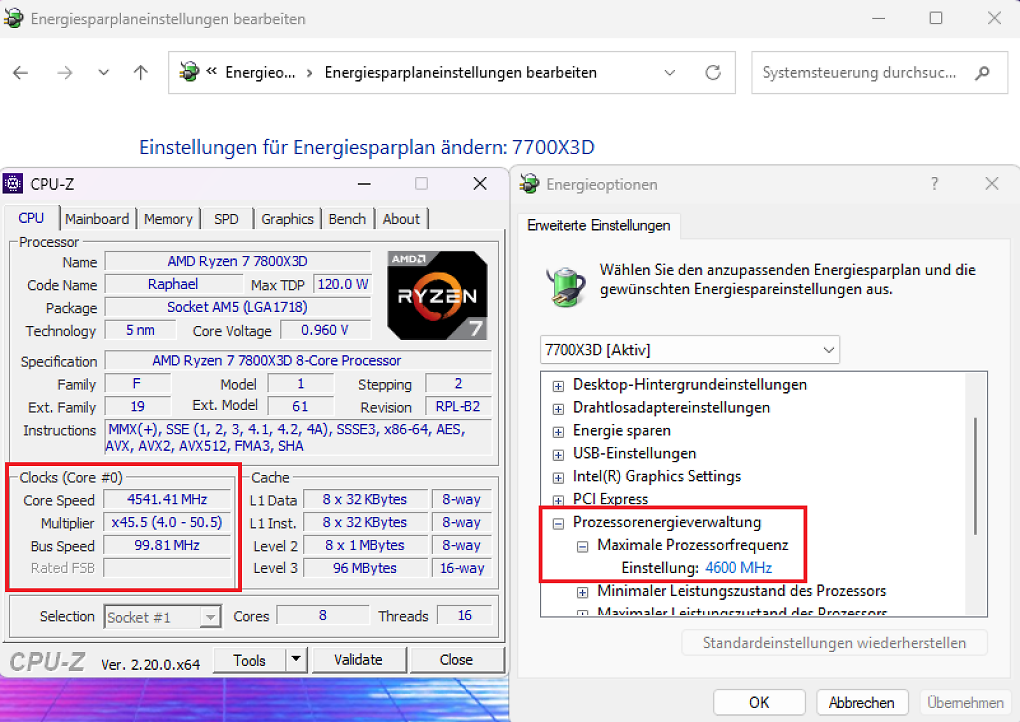Expand the PCI Express node
1020x722 pixels.
click(558, 501)
